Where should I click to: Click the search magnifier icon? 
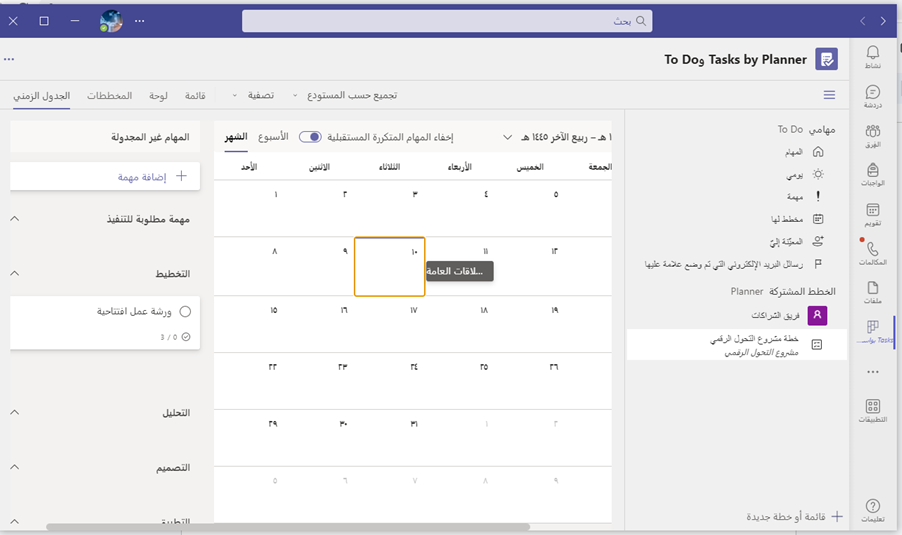(641, 21)
